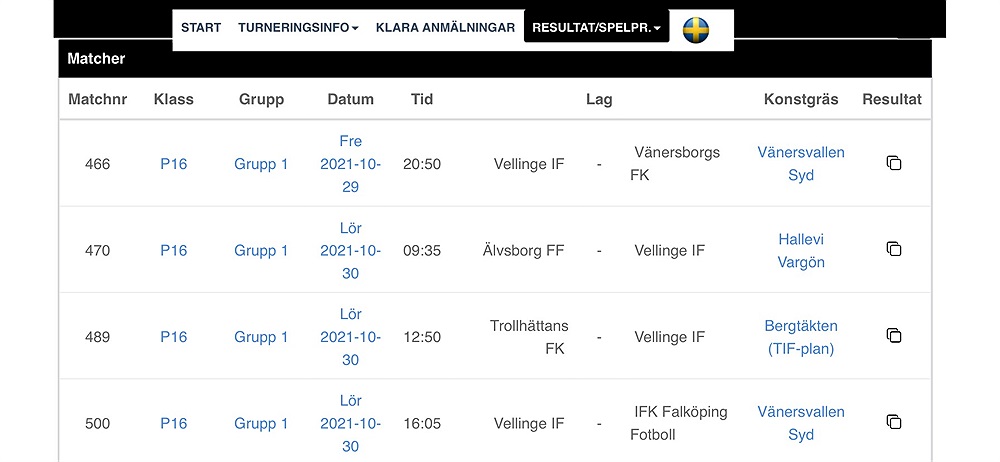Open the Vänersvallen Syd link for match 466

coord(801,164)
